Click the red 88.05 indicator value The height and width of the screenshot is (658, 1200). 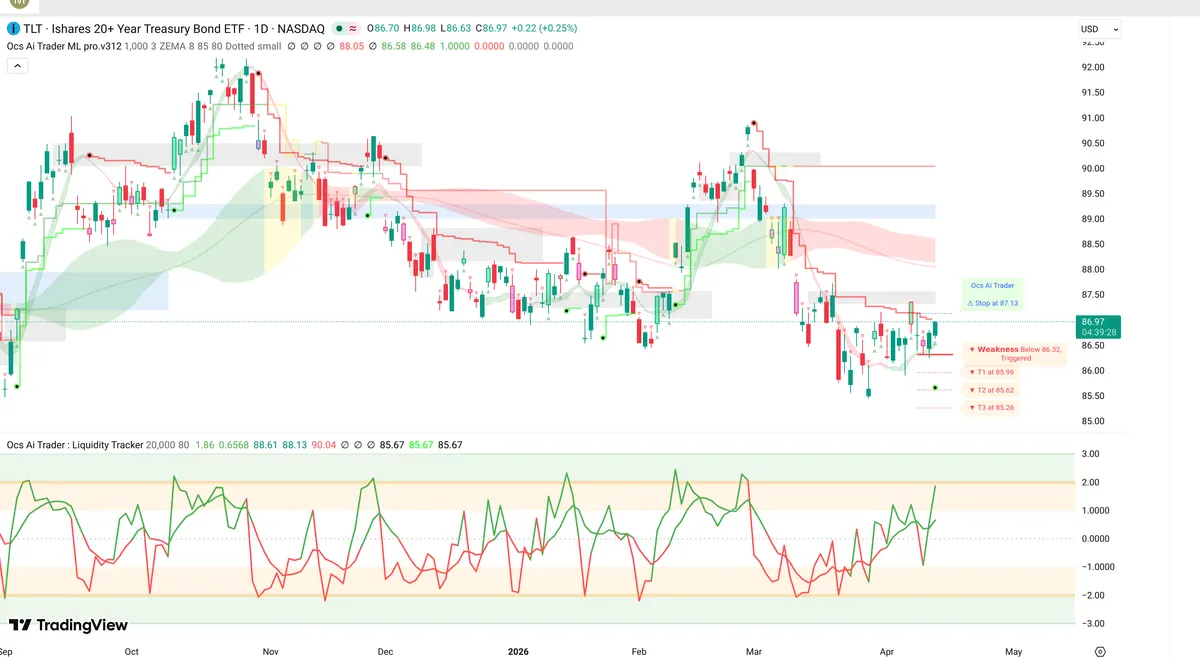(x=352, y=45)
